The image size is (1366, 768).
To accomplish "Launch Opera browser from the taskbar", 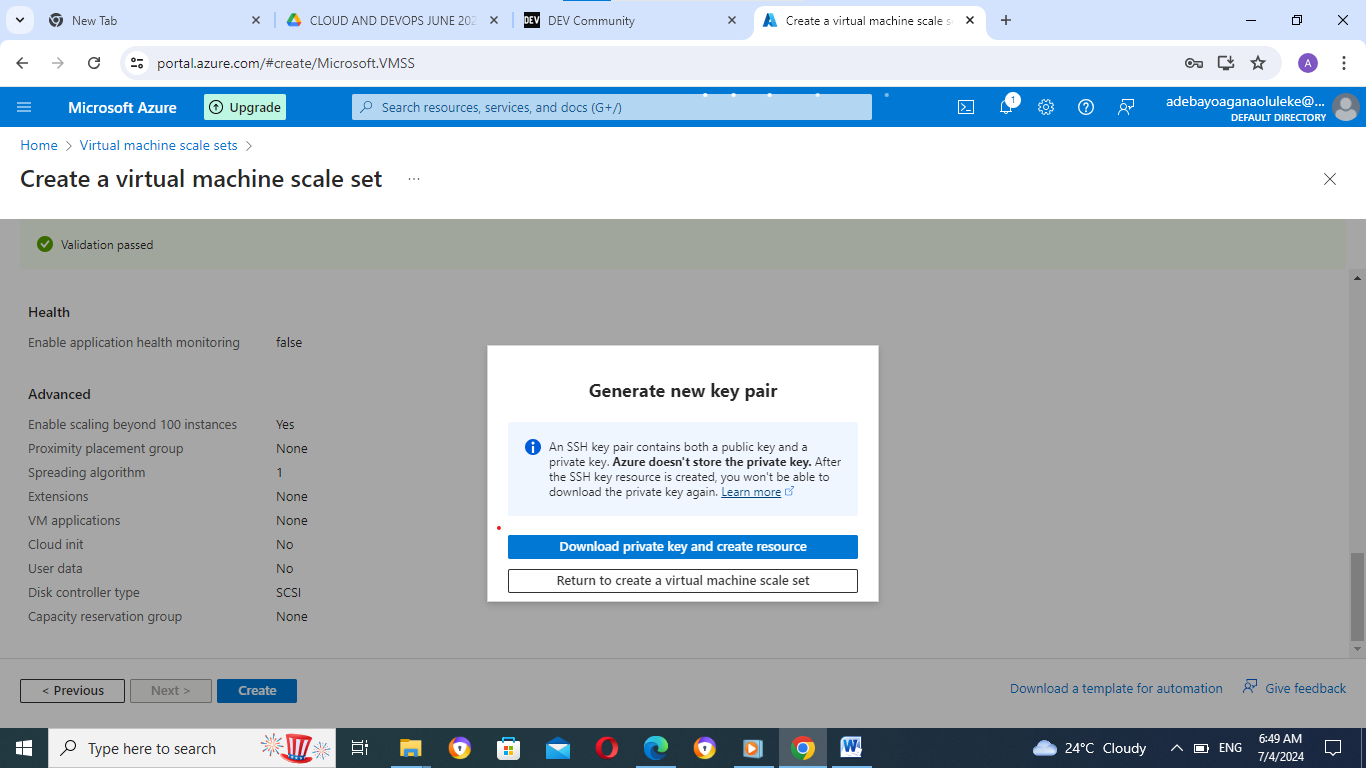I will [607, 748].
